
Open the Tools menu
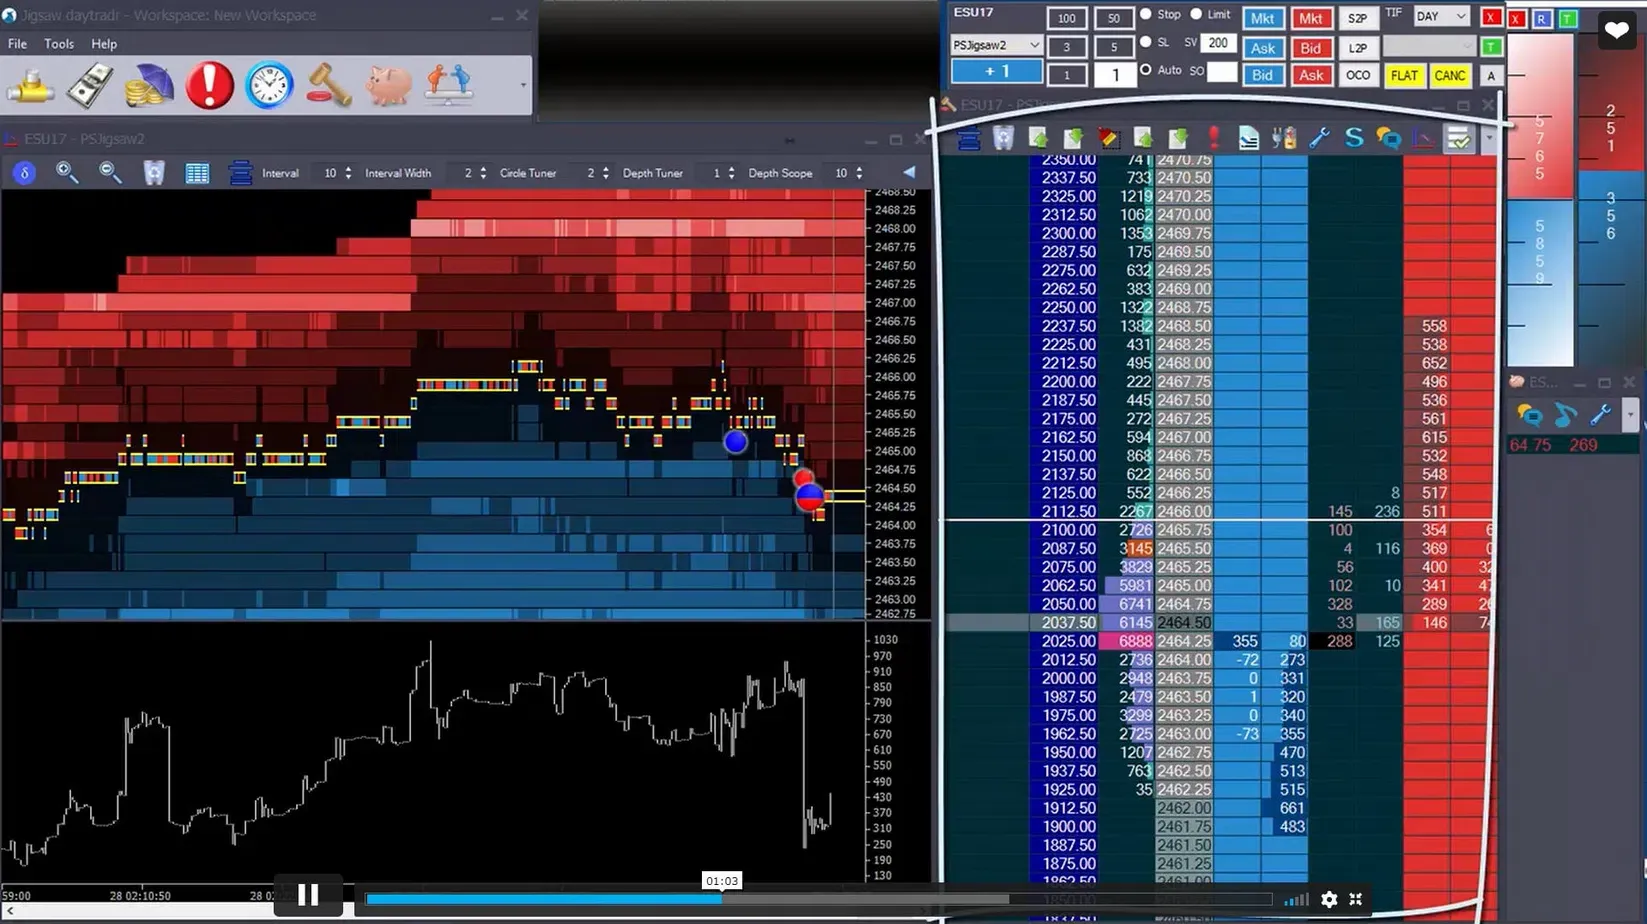point(58,43)
